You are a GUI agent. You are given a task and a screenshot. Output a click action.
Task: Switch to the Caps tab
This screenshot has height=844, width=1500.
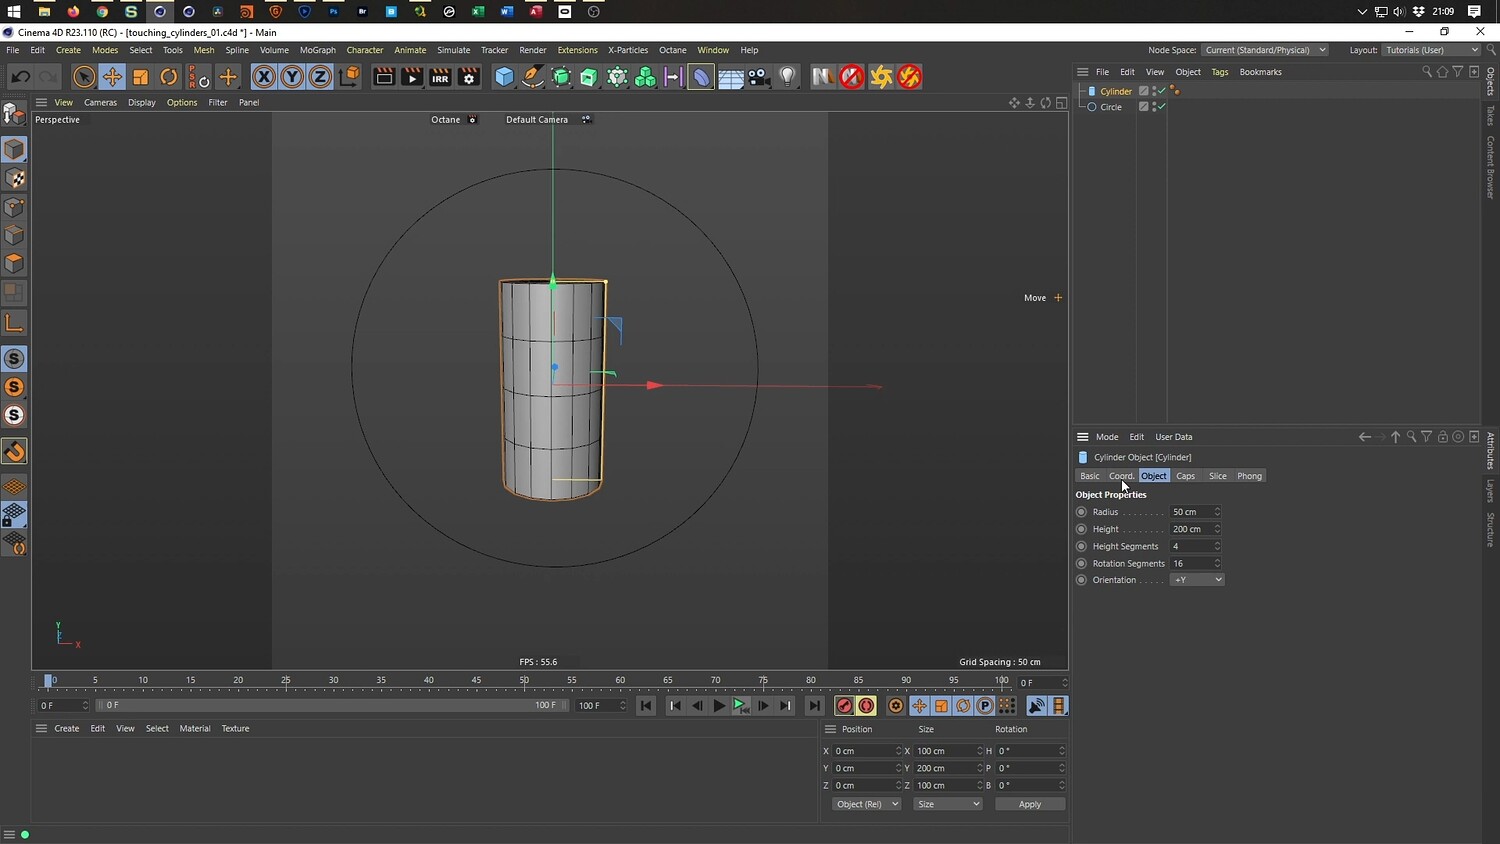click(1185, 476)
